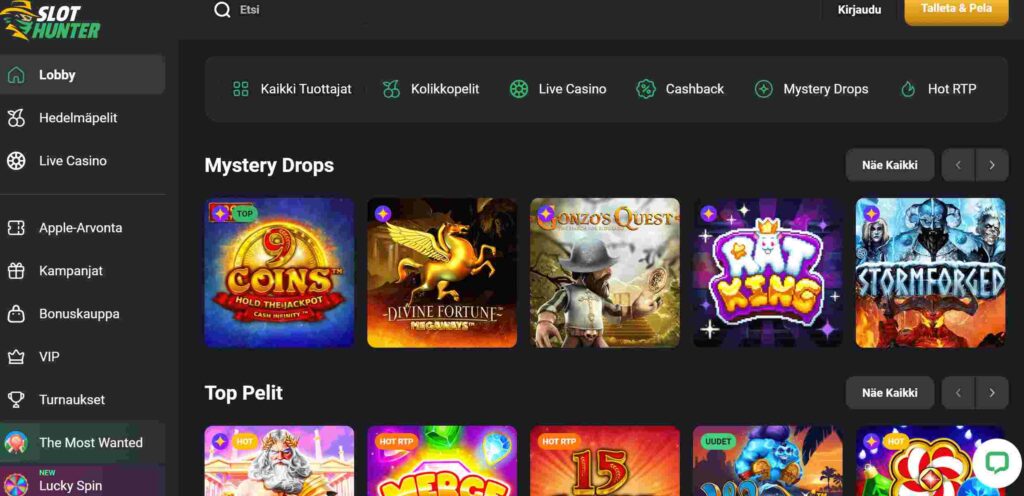
Task: Open the Kaikki Tuottajat providers filter
Action: [x=291, y=89]
